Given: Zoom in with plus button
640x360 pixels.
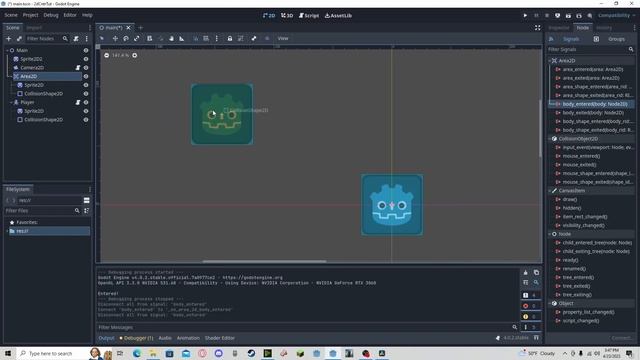Looking at the screenshot, I should click(135, 55).
